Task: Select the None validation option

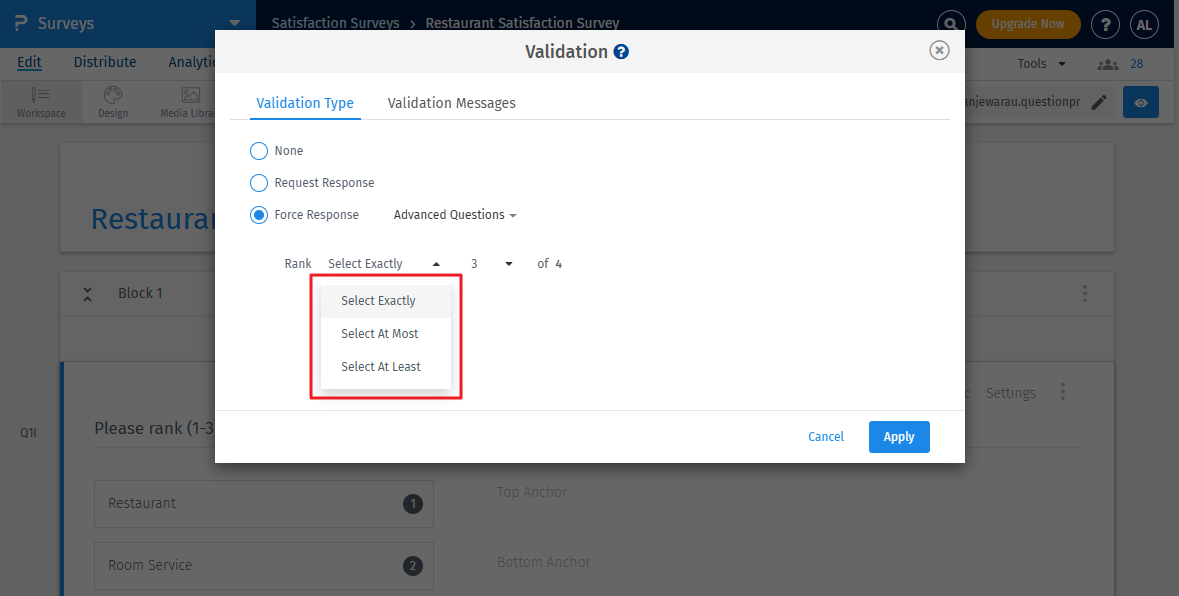Action: pyautogui.click(x=259, y=150)
